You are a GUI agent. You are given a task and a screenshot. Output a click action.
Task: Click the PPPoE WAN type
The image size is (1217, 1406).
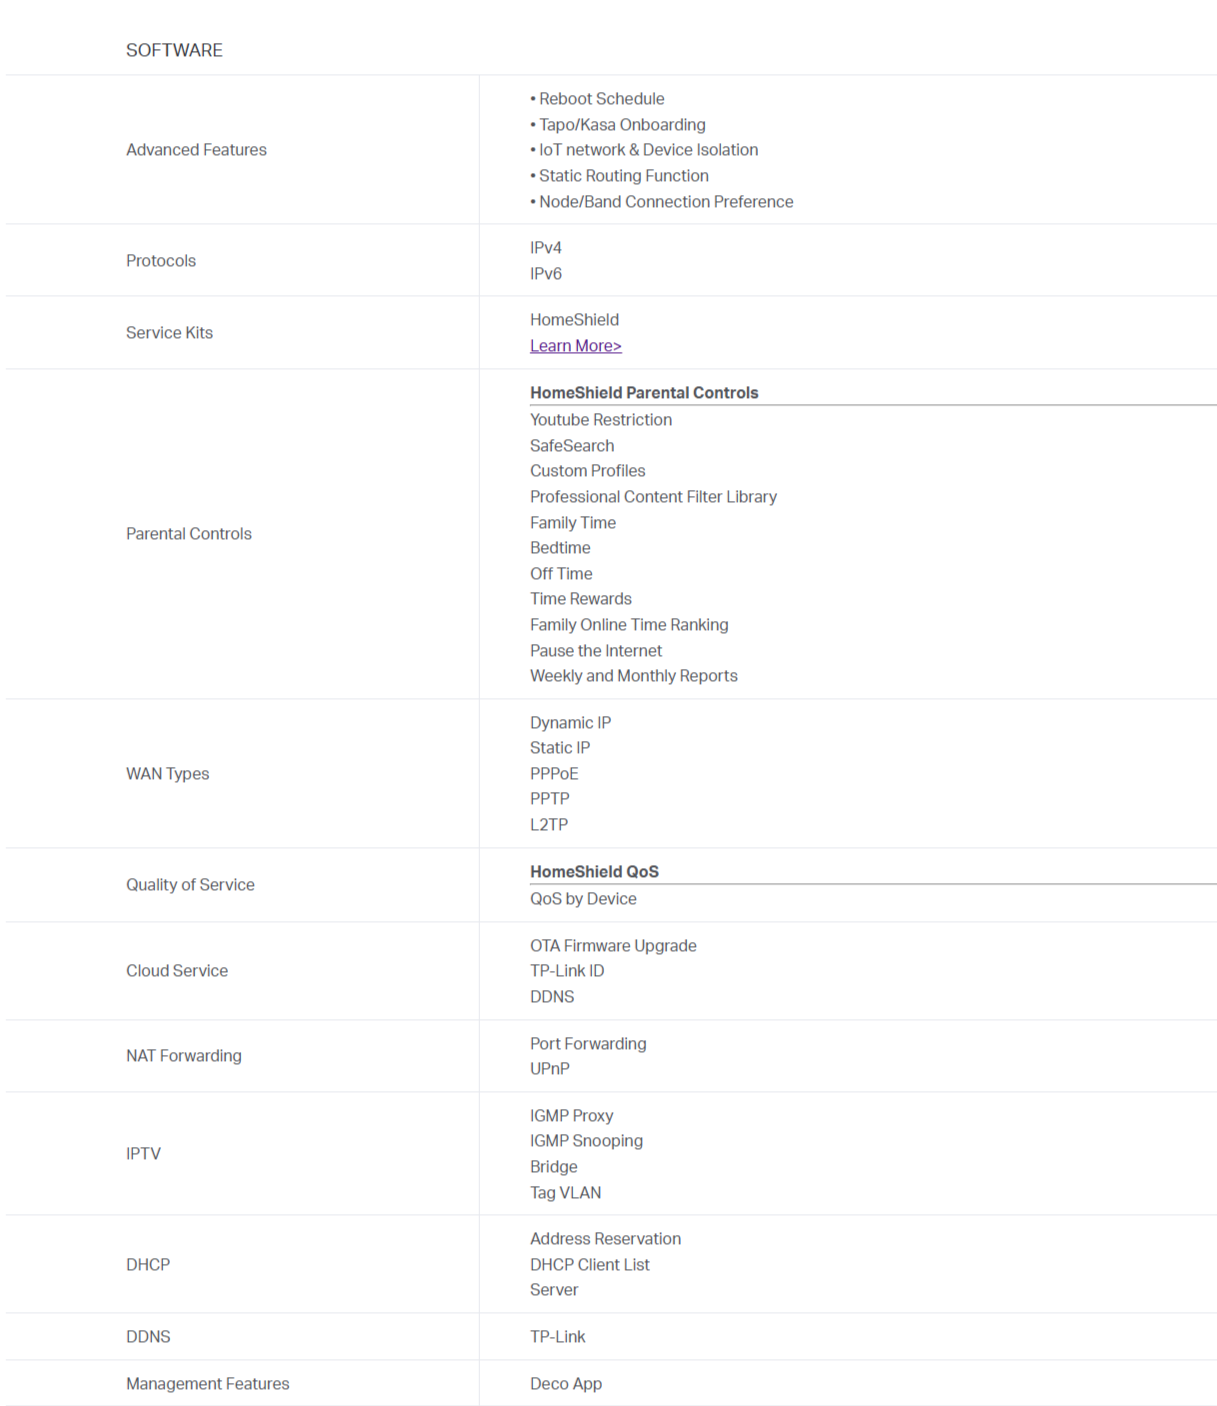pyautogui.click(x=554, y=774)
